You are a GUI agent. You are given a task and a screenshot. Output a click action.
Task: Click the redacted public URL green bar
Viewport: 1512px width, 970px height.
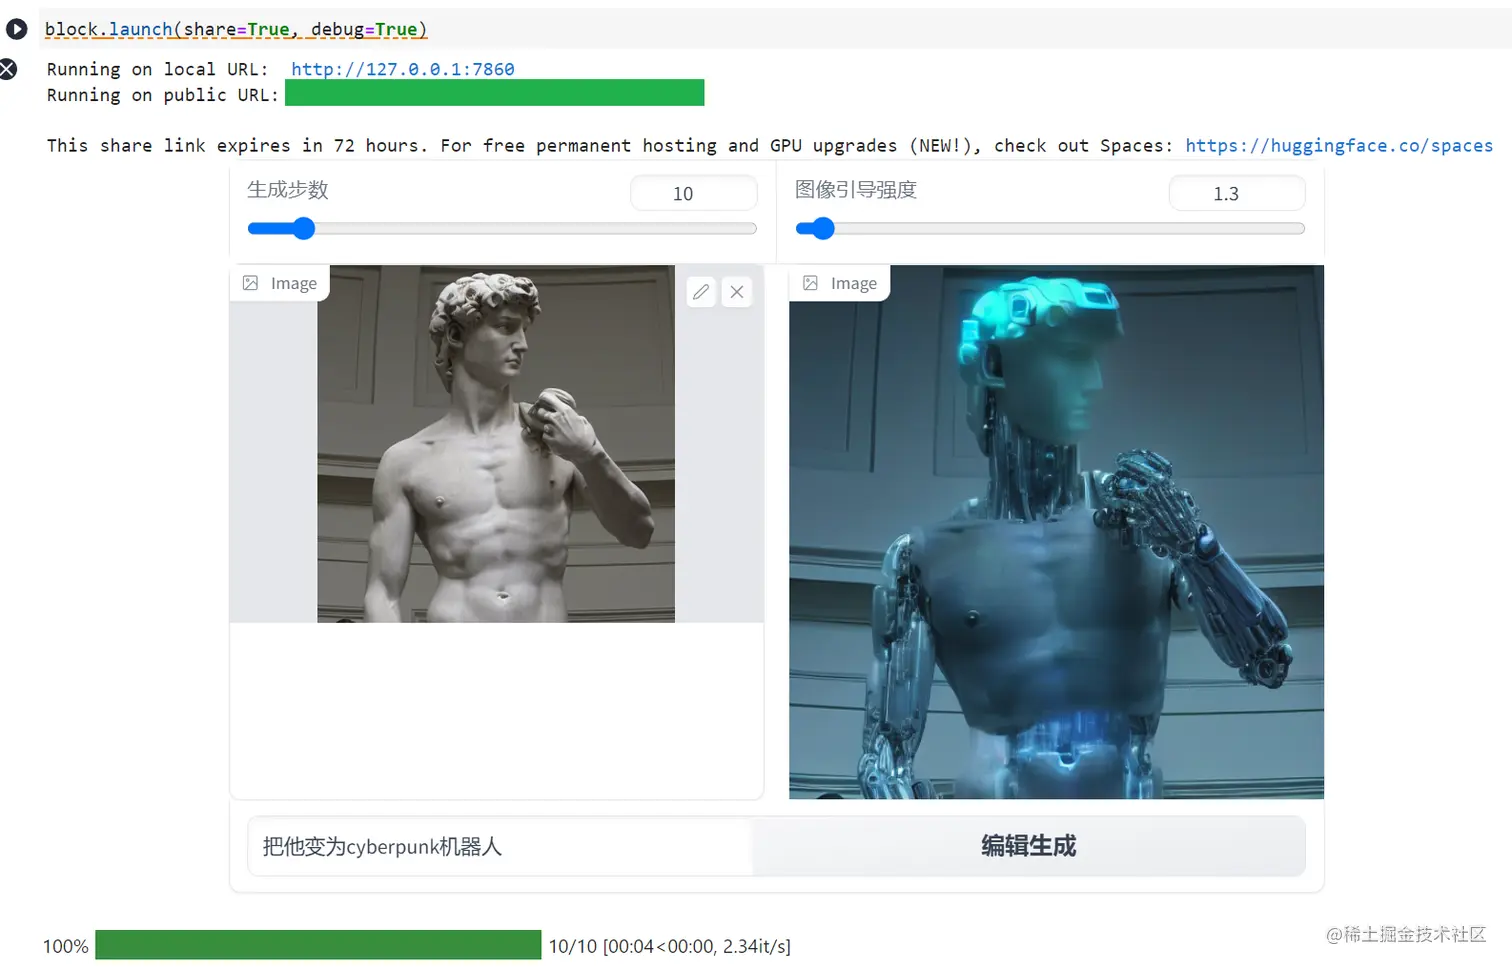(x=495, y=93)
